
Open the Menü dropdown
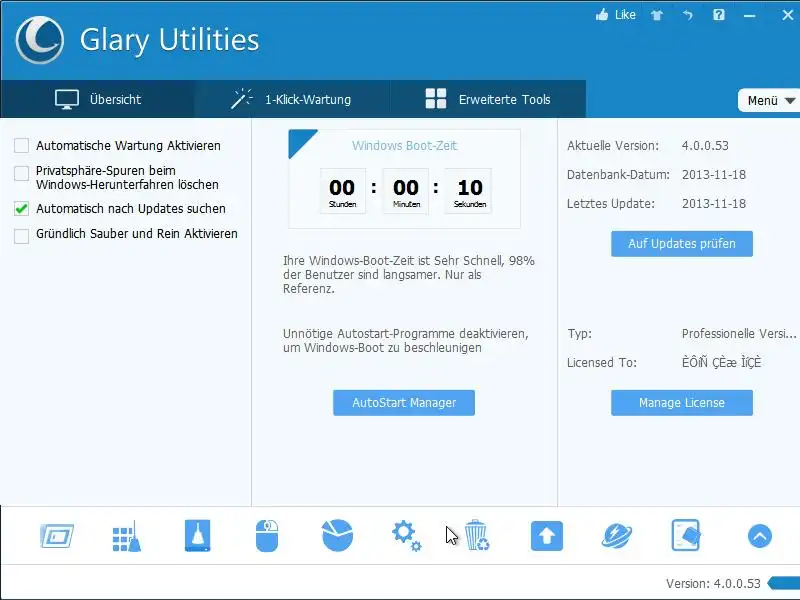pyautogui.click(x=769, y=101)
